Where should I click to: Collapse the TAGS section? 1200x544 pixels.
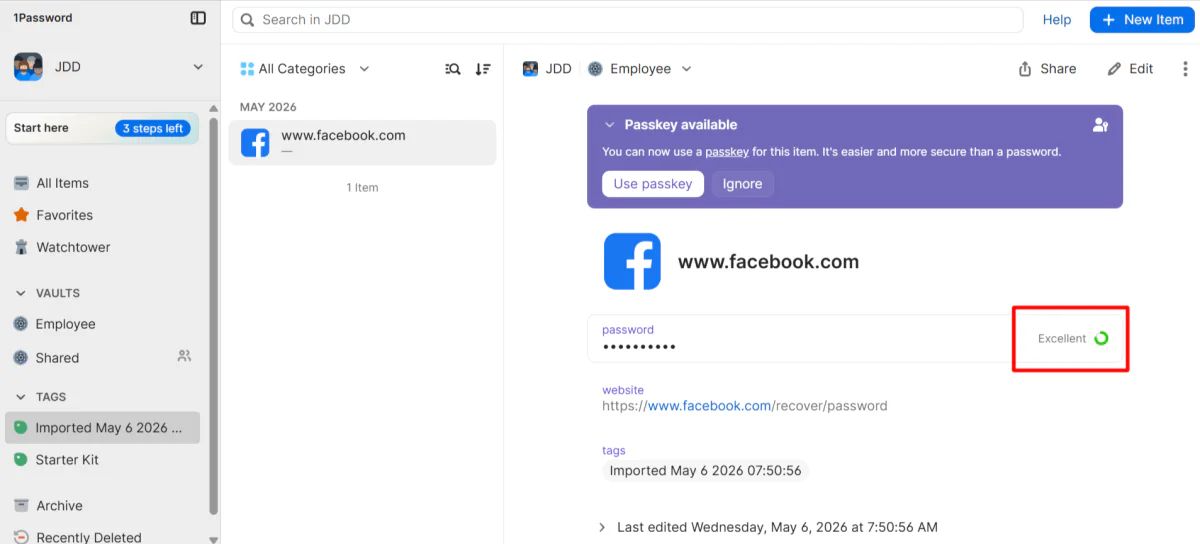coord(21,397)
